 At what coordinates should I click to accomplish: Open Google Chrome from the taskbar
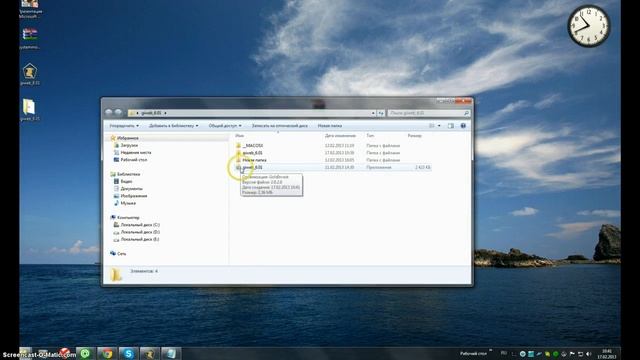[107, 353]
